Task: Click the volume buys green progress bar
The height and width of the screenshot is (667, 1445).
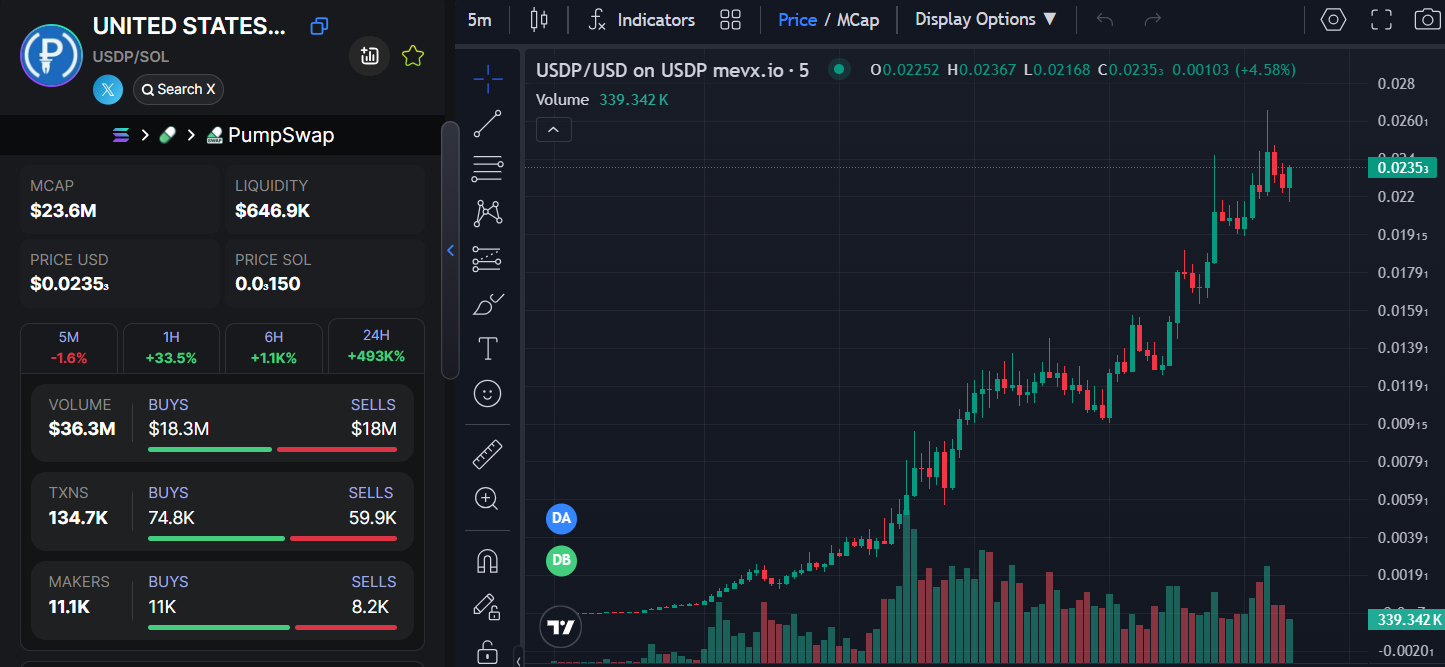Action: click(210, 450)
